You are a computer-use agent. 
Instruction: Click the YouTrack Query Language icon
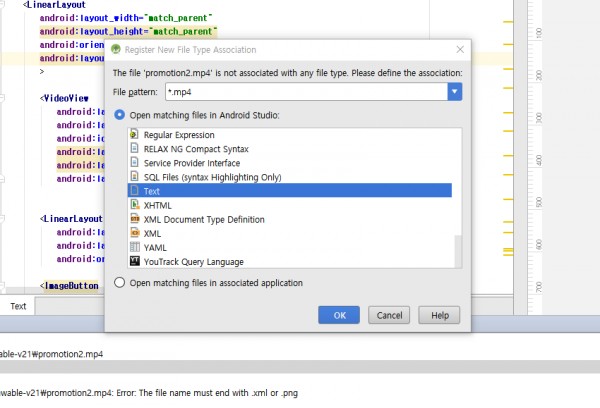pyautogui.click(x=135, y=261)
